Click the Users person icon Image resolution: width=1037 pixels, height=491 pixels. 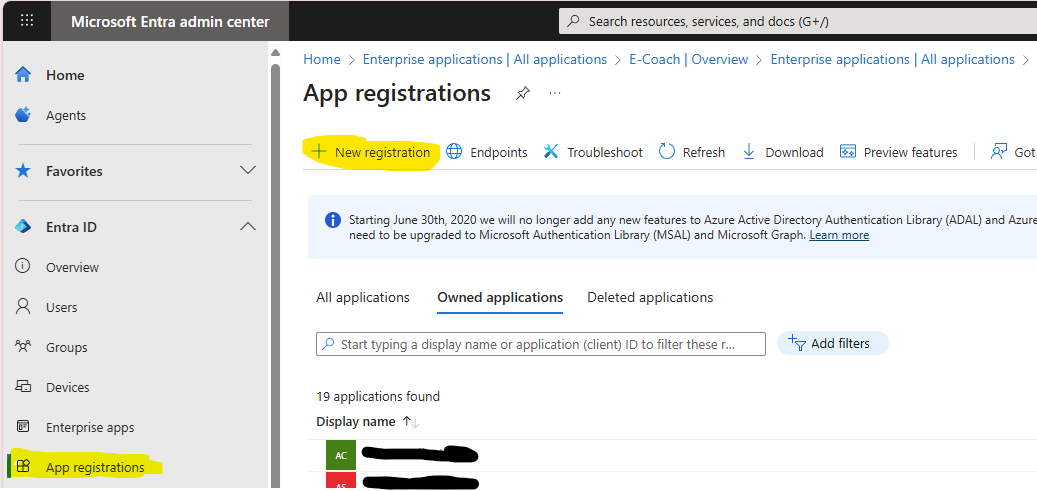23,306
